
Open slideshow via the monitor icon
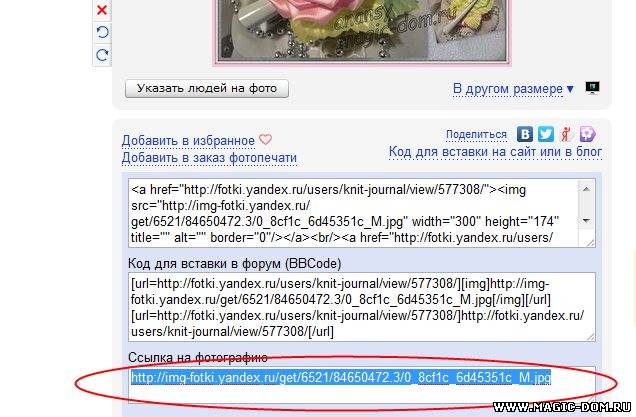[x=592, y=88]
